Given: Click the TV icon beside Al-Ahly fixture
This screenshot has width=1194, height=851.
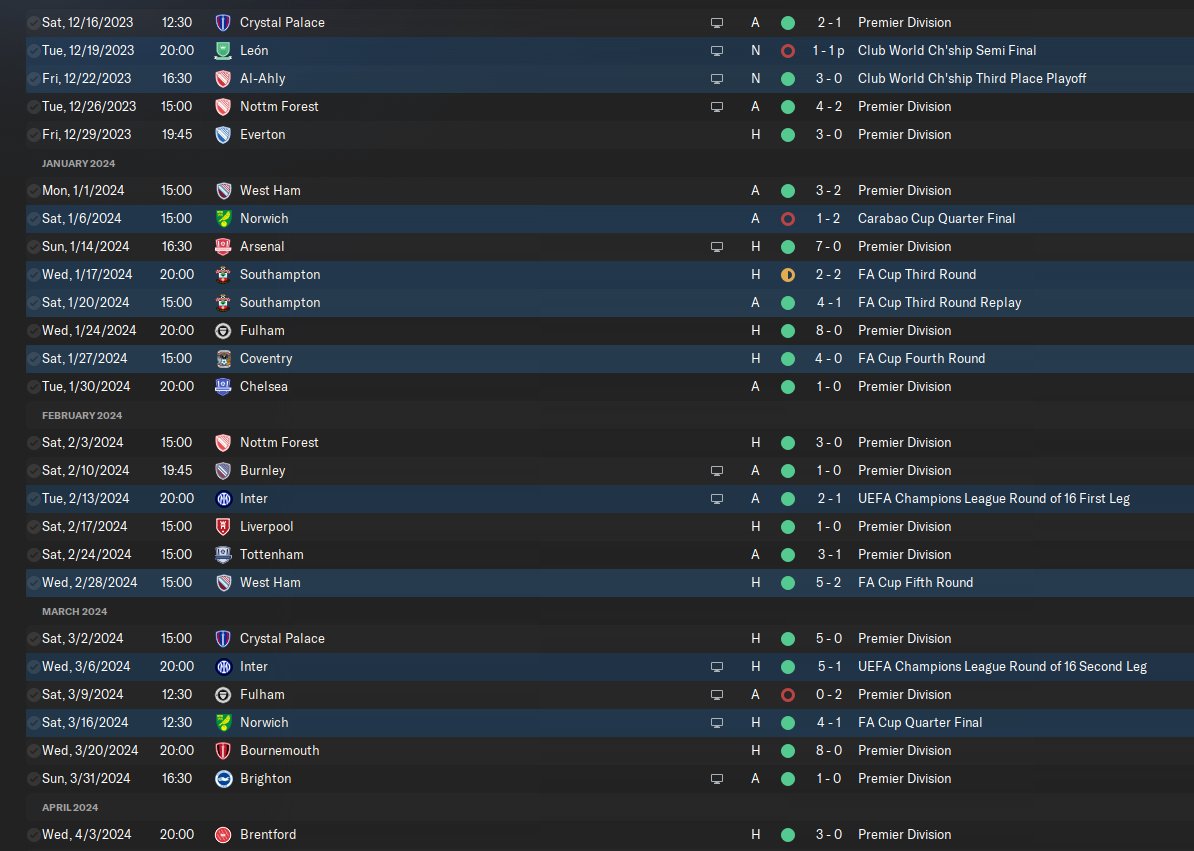Looking at the screenshot, I should (x=717, y=79).
